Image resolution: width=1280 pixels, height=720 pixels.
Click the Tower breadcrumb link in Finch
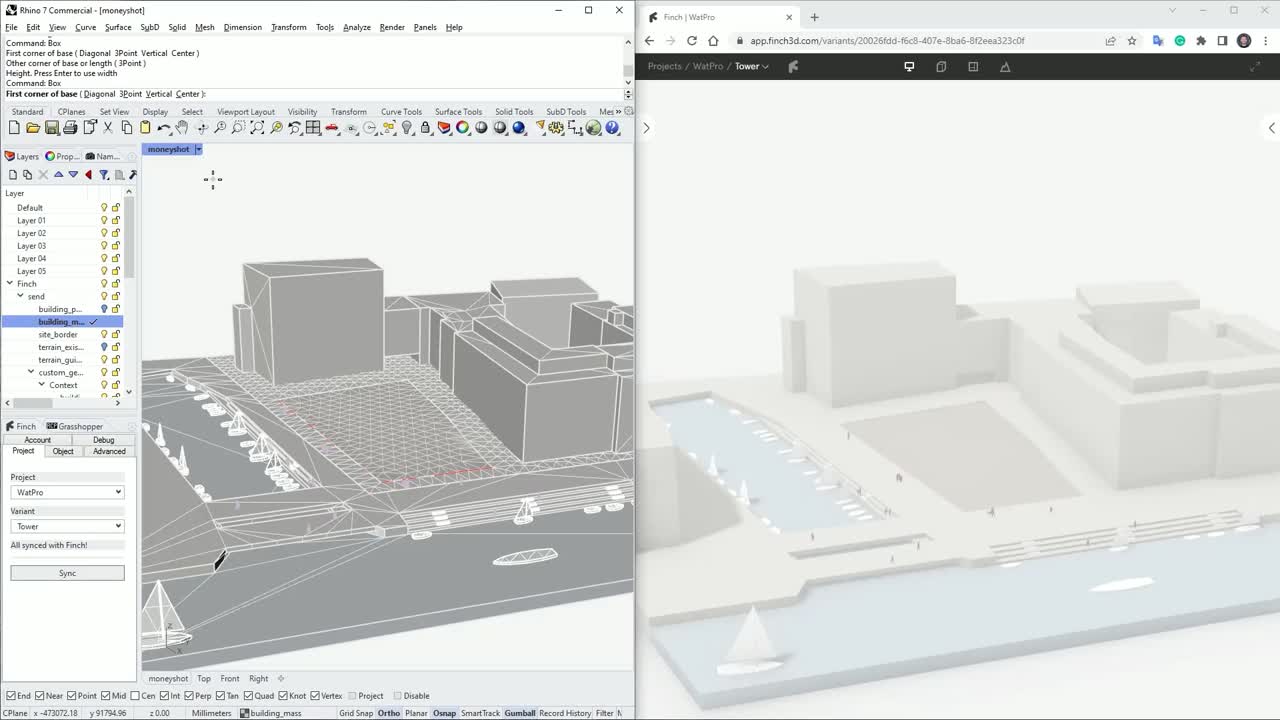click(749, 66)
